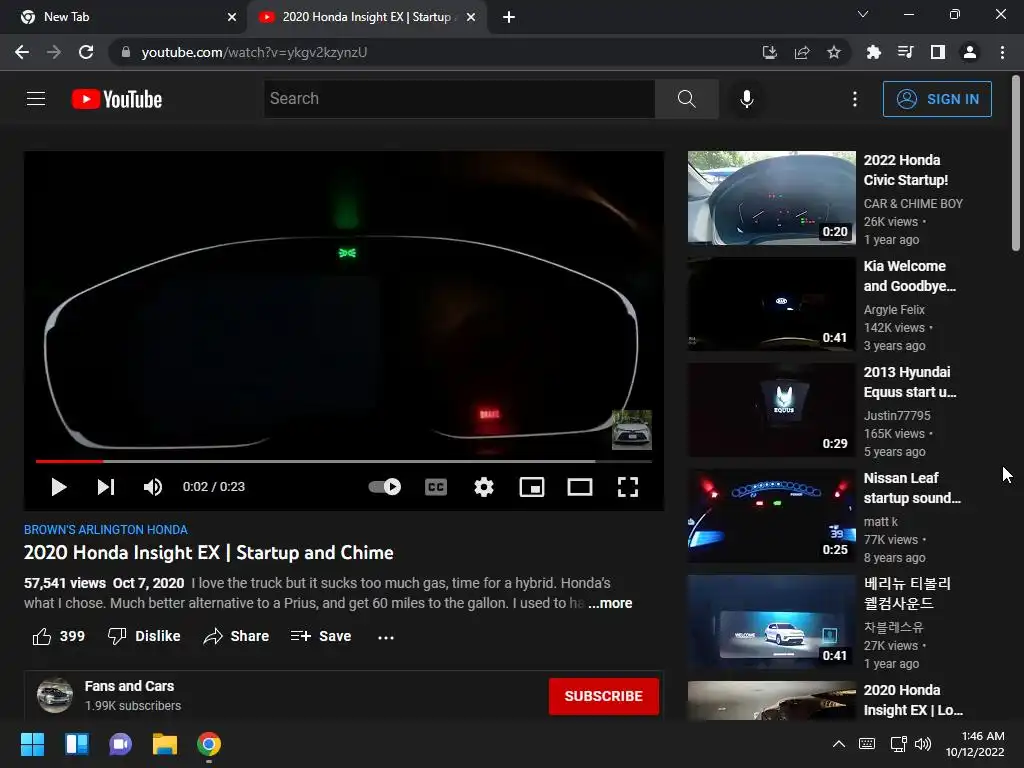Image resolution: width=1024 pixels, height=768 pixels.
Task: Subscribe to Fans and Cars
Action: (603, 696)
